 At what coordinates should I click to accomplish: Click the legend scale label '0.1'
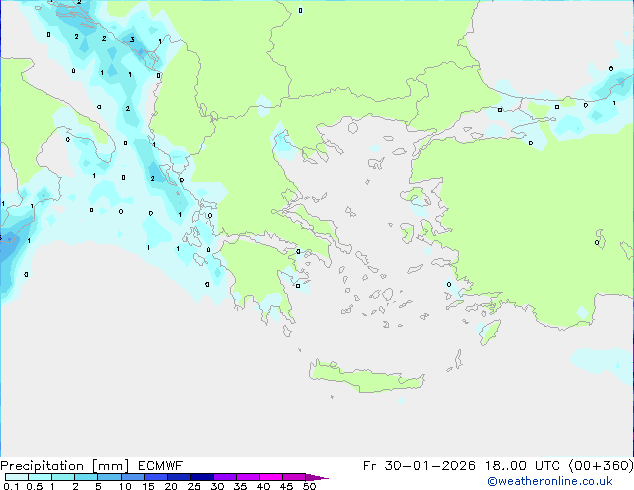[11, 486]
